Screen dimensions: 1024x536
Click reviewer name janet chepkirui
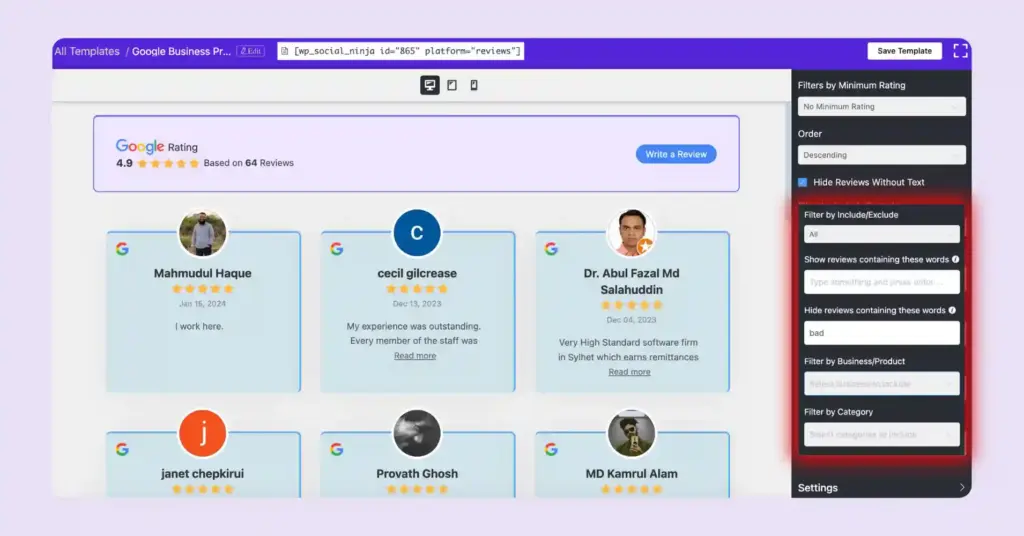click(x=202, y=473)
